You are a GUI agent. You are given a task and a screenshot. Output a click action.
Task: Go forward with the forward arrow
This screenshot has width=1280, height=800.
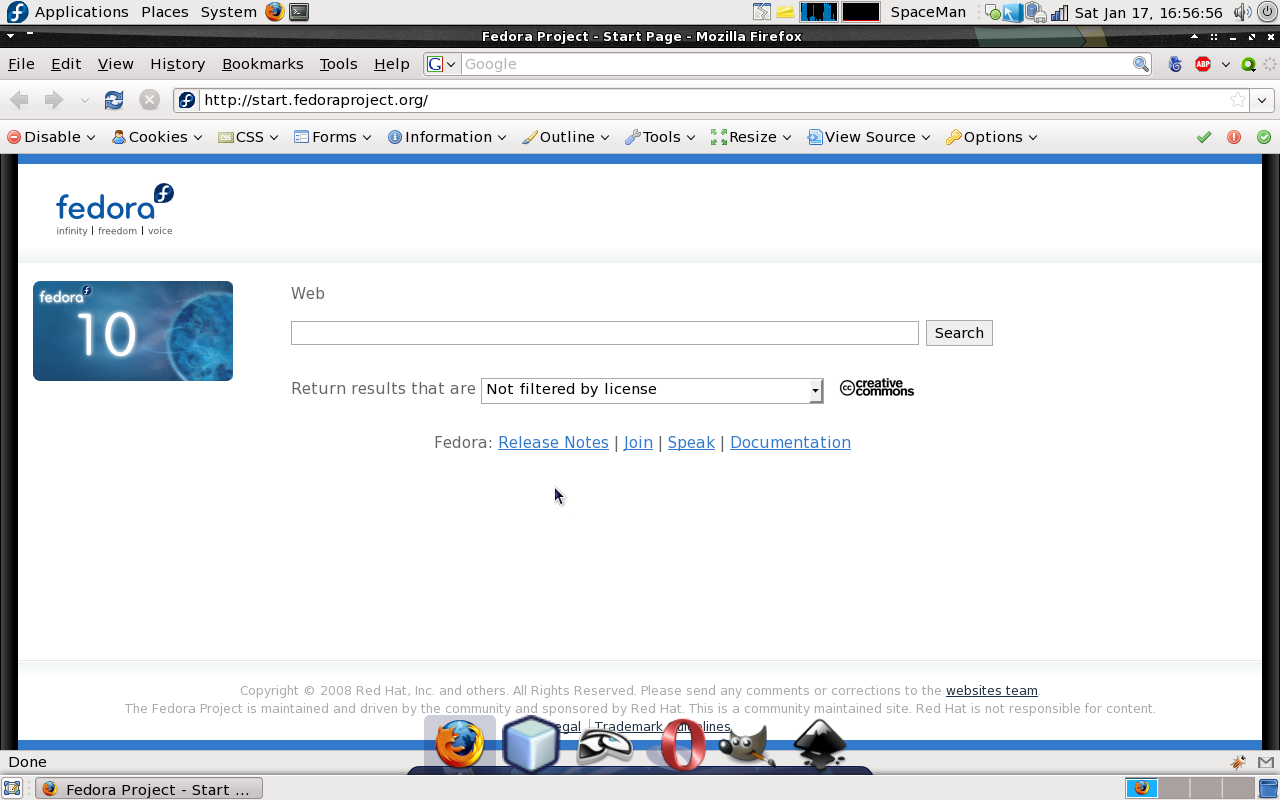pyautogui.click(x=54, y=100)
